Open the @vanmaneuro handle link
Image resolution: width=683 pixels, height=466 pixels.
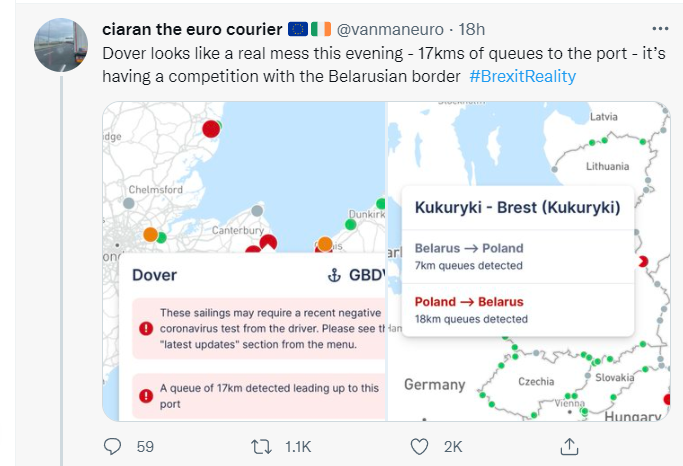(390, 29)
